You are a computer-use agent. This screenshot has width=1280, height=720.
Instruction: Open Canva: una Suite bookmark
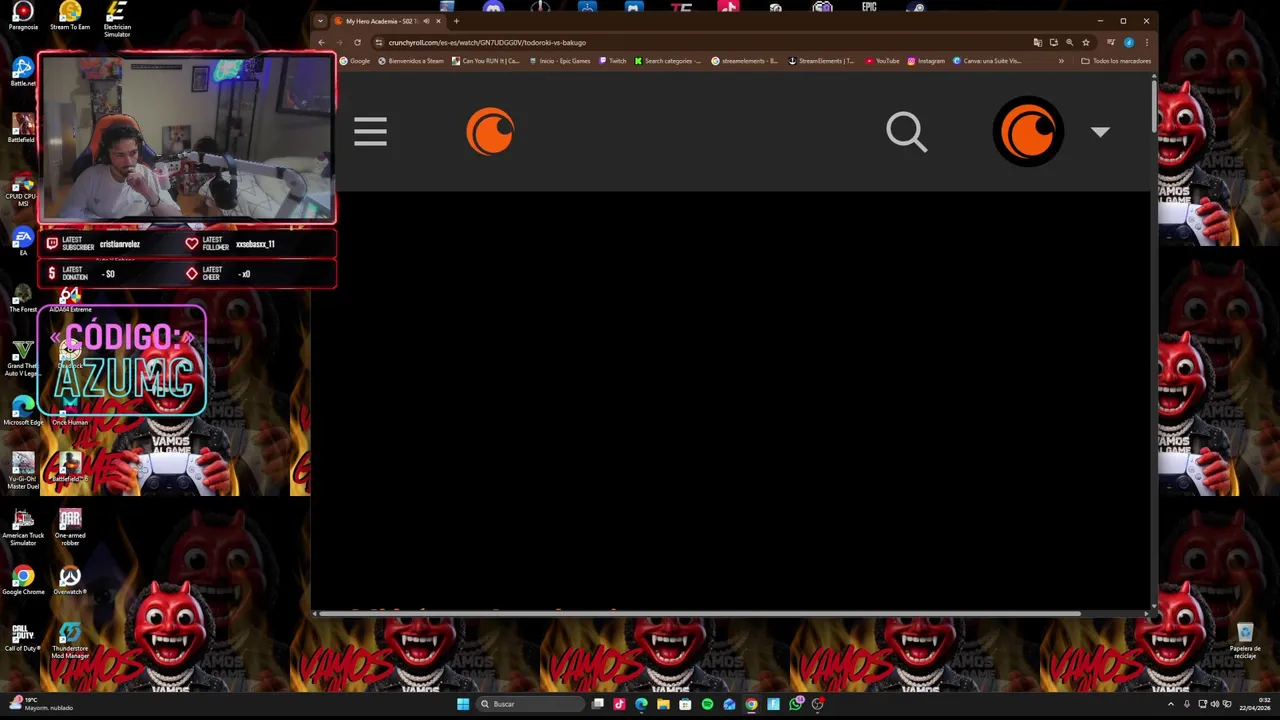[x=987, y=61]
